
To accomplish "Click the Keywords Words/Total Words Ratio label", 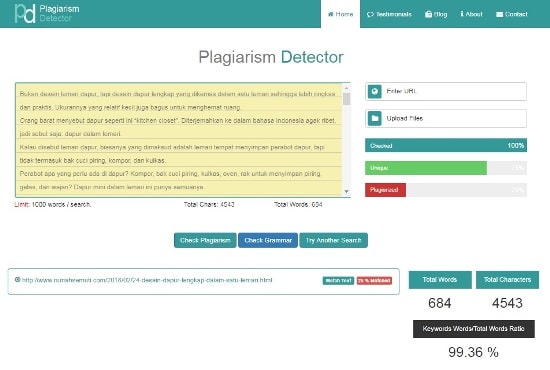I will 474,329.
